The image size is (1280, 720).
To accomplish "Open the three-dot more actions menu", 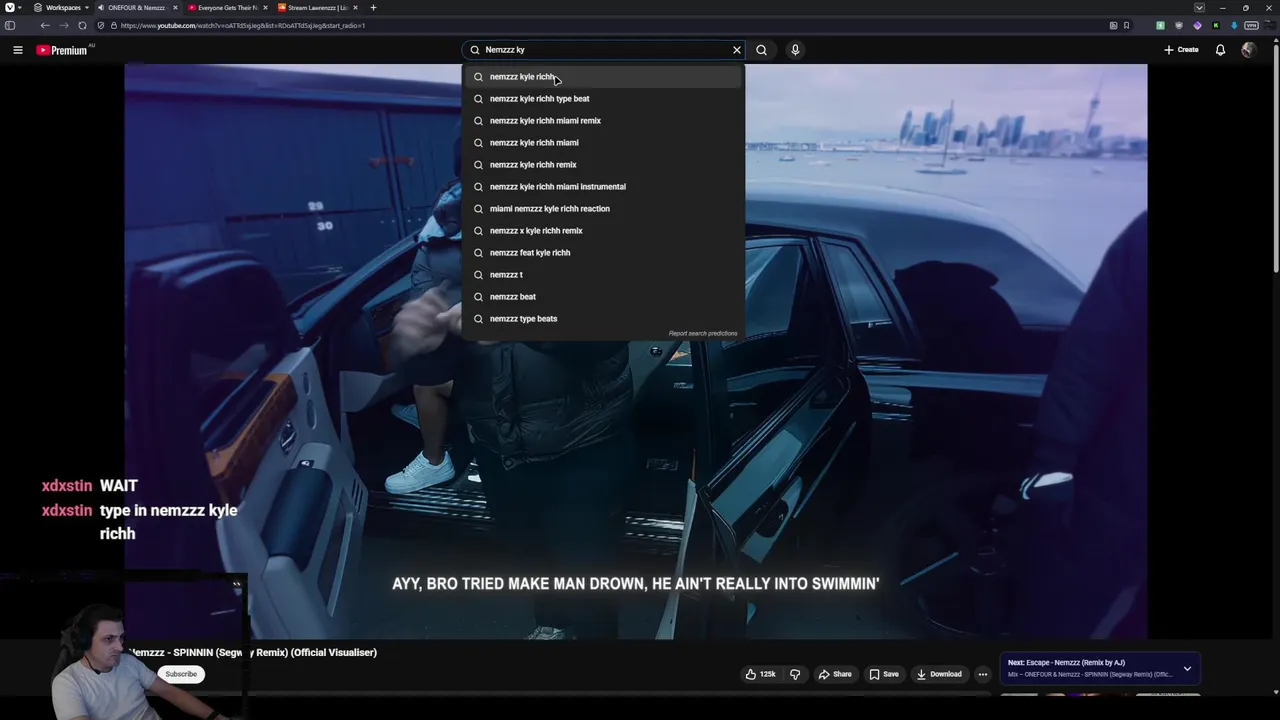I will click(x=982, y=674).
